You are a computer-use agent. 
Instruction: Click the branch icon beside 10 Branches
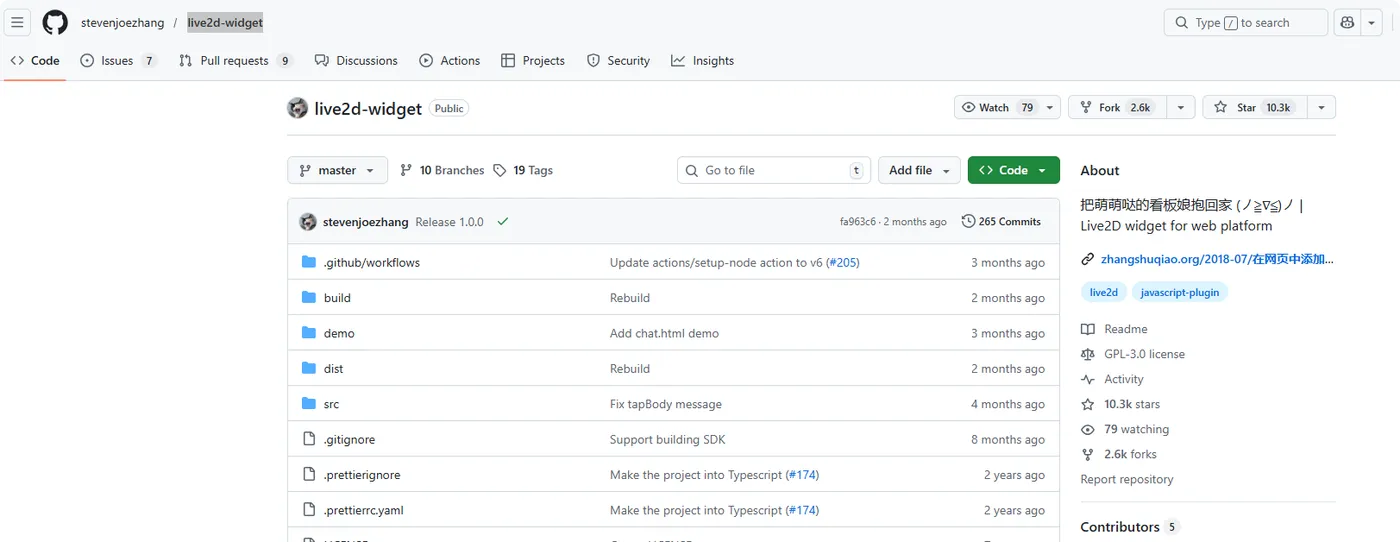pyautogui.click(x=406, y=170)
